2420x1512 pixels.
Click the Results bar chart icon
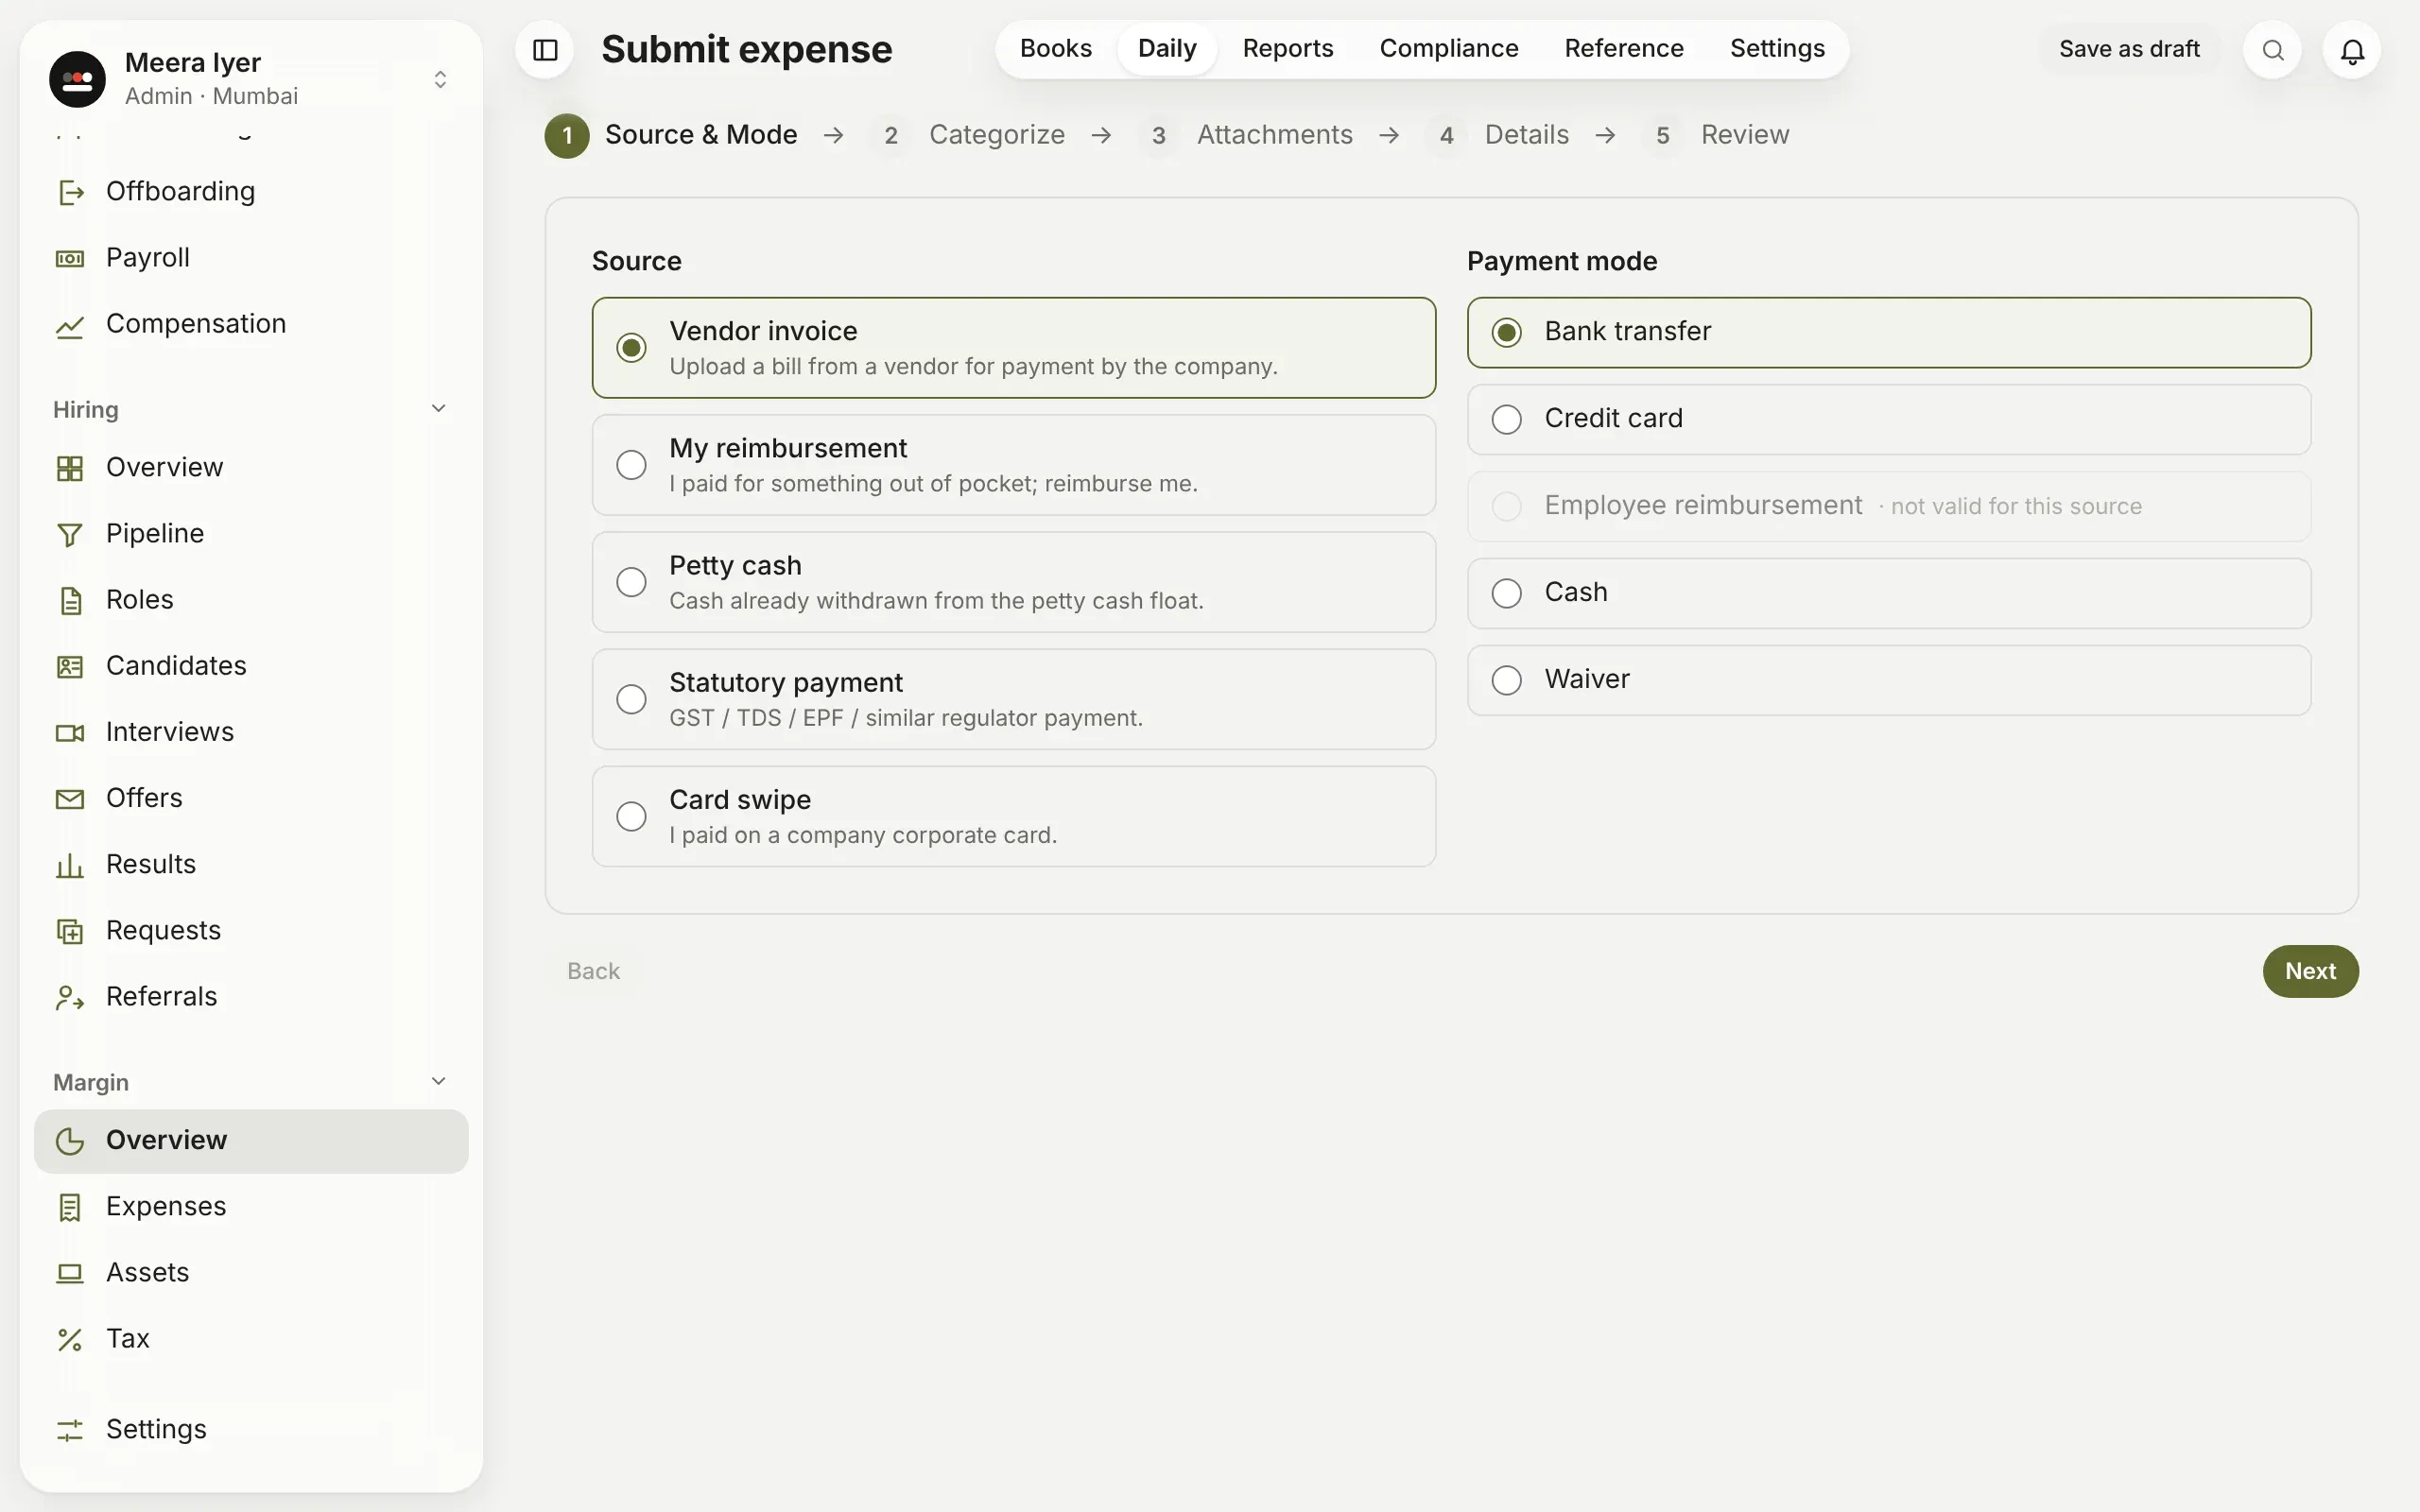pos(70,864)
